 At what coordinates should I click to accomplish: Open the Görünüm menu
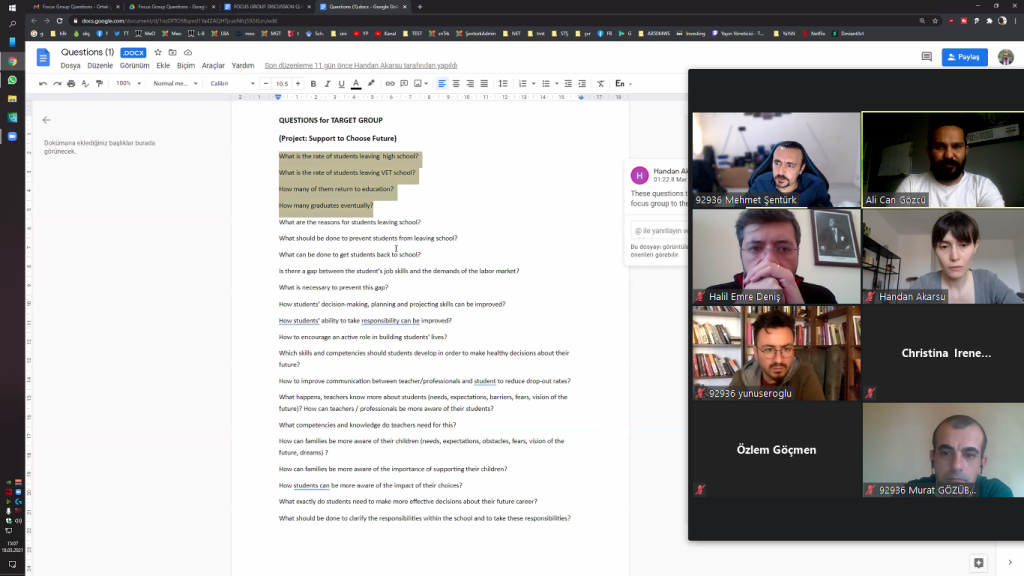coord(135,65)
